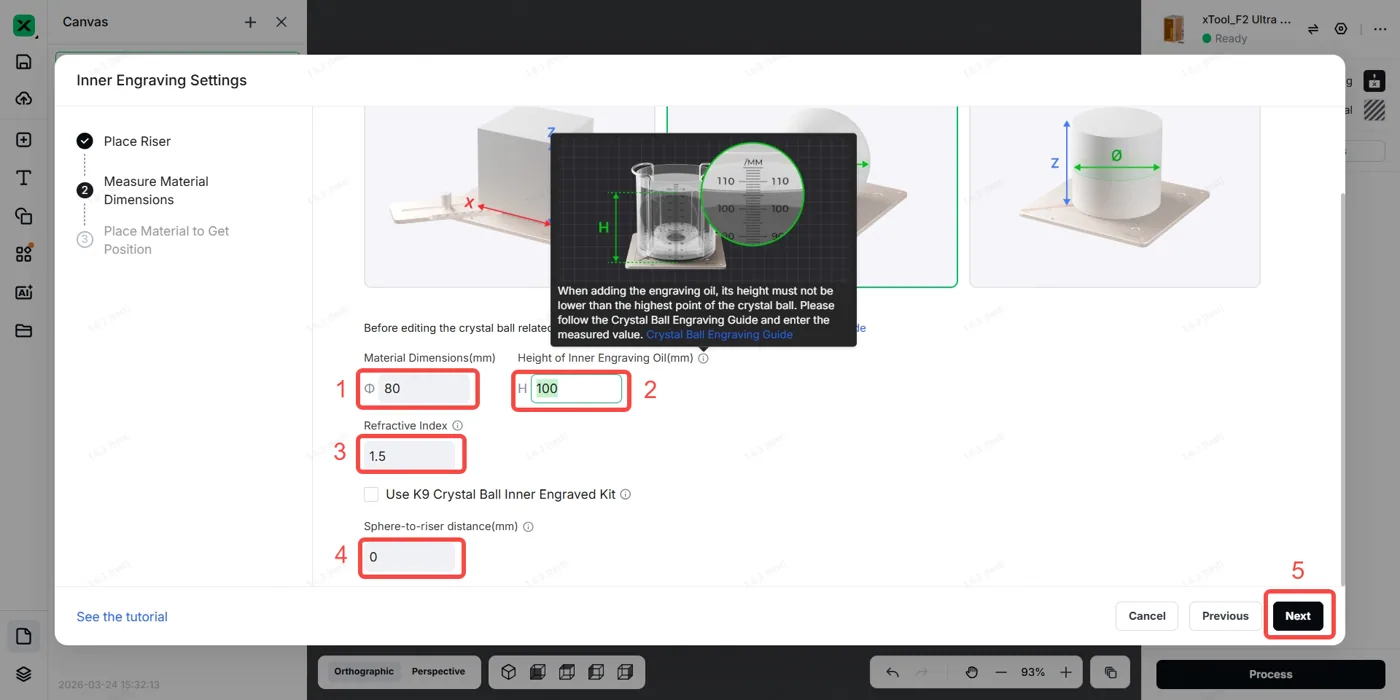Open device settings hexagon icon
1400x700 pixels.
(x=1341, y=29)
